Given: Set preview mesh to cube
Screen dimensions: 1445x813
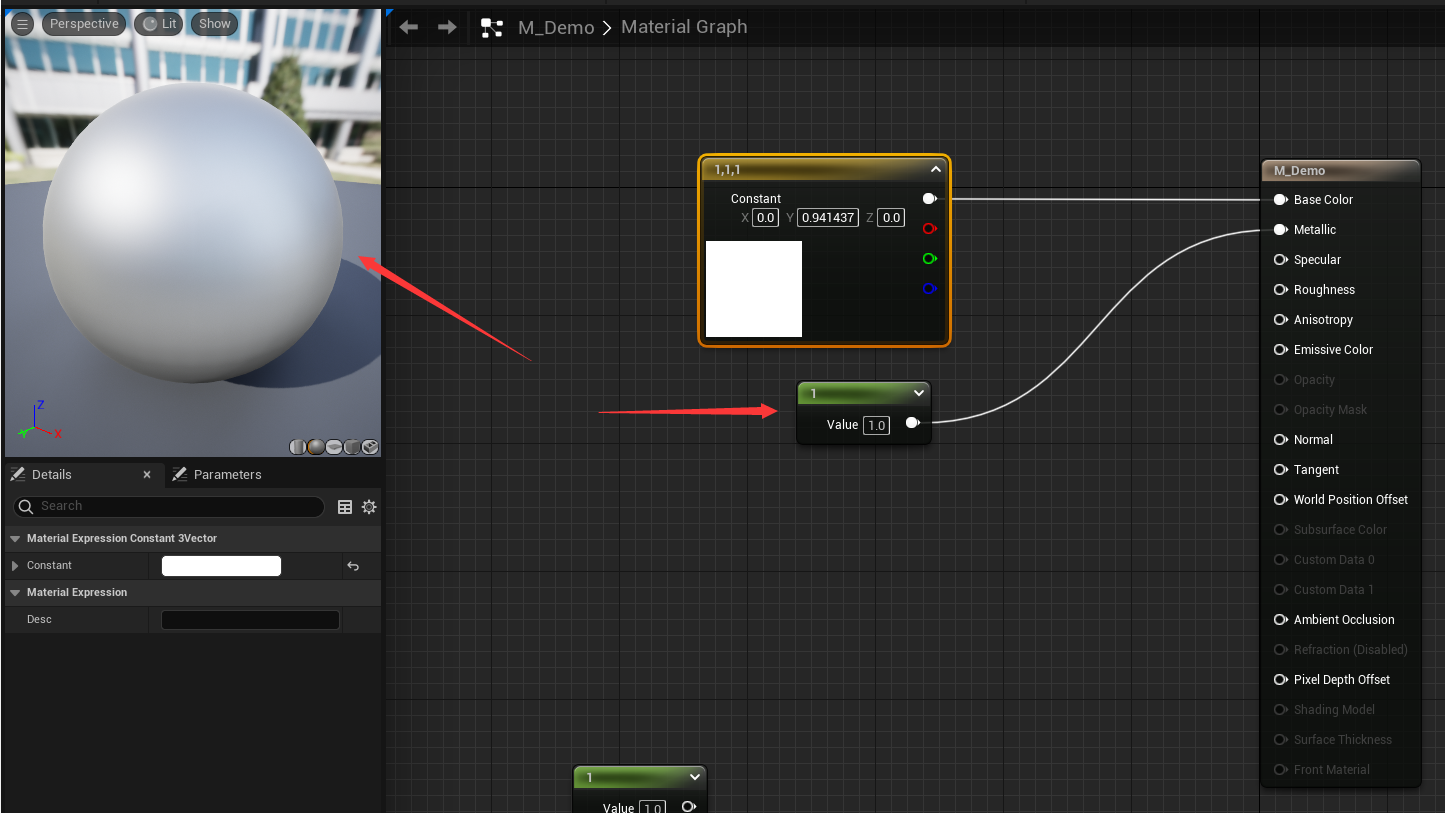Looking at the screenshot, I should tap(352, 447).
